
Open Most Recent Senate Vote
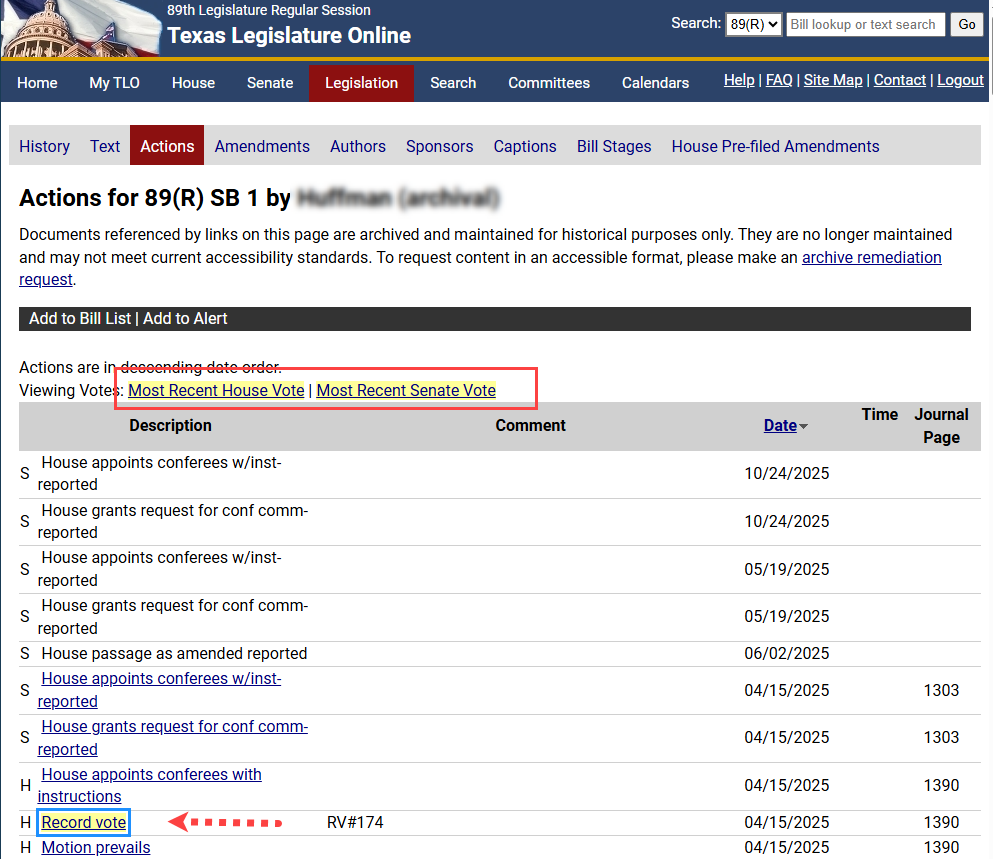coord(405,390)
